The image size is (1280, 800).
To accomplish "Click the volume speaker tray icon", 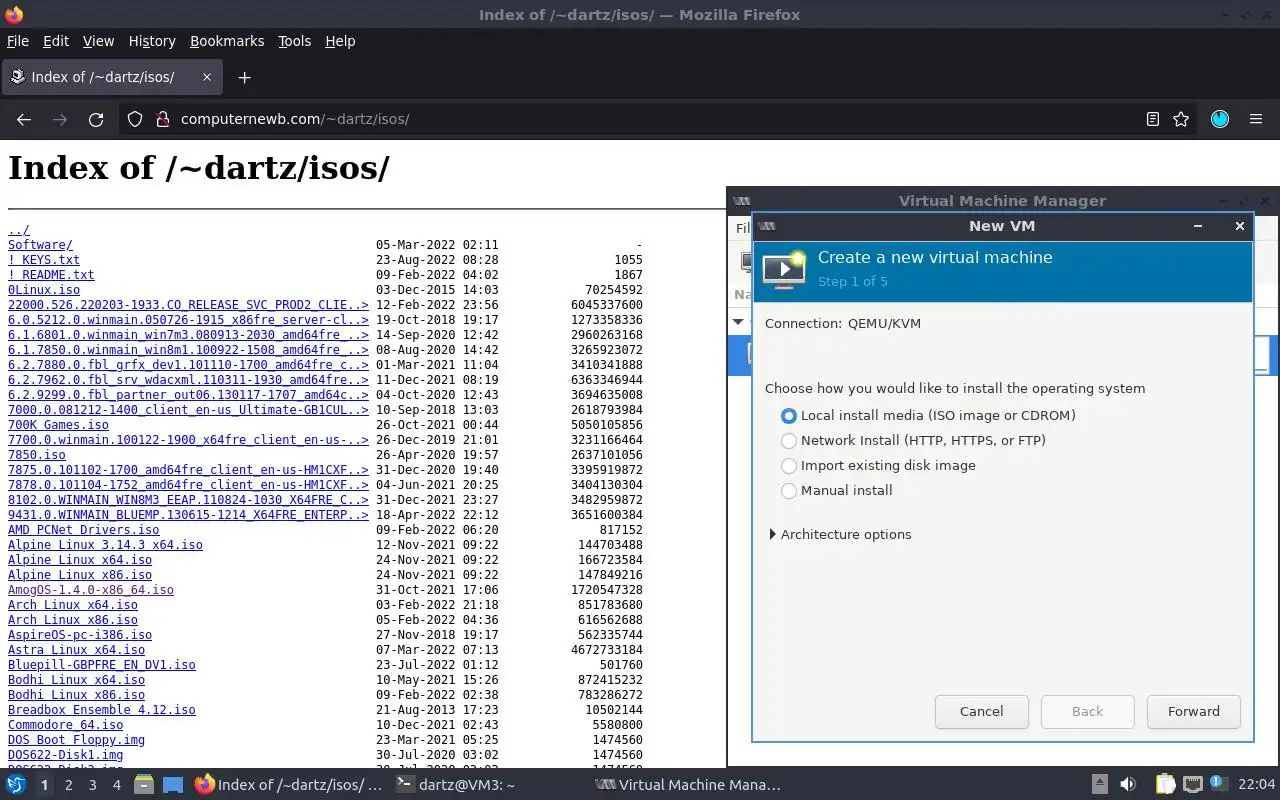I will (x=1128, y=785).
